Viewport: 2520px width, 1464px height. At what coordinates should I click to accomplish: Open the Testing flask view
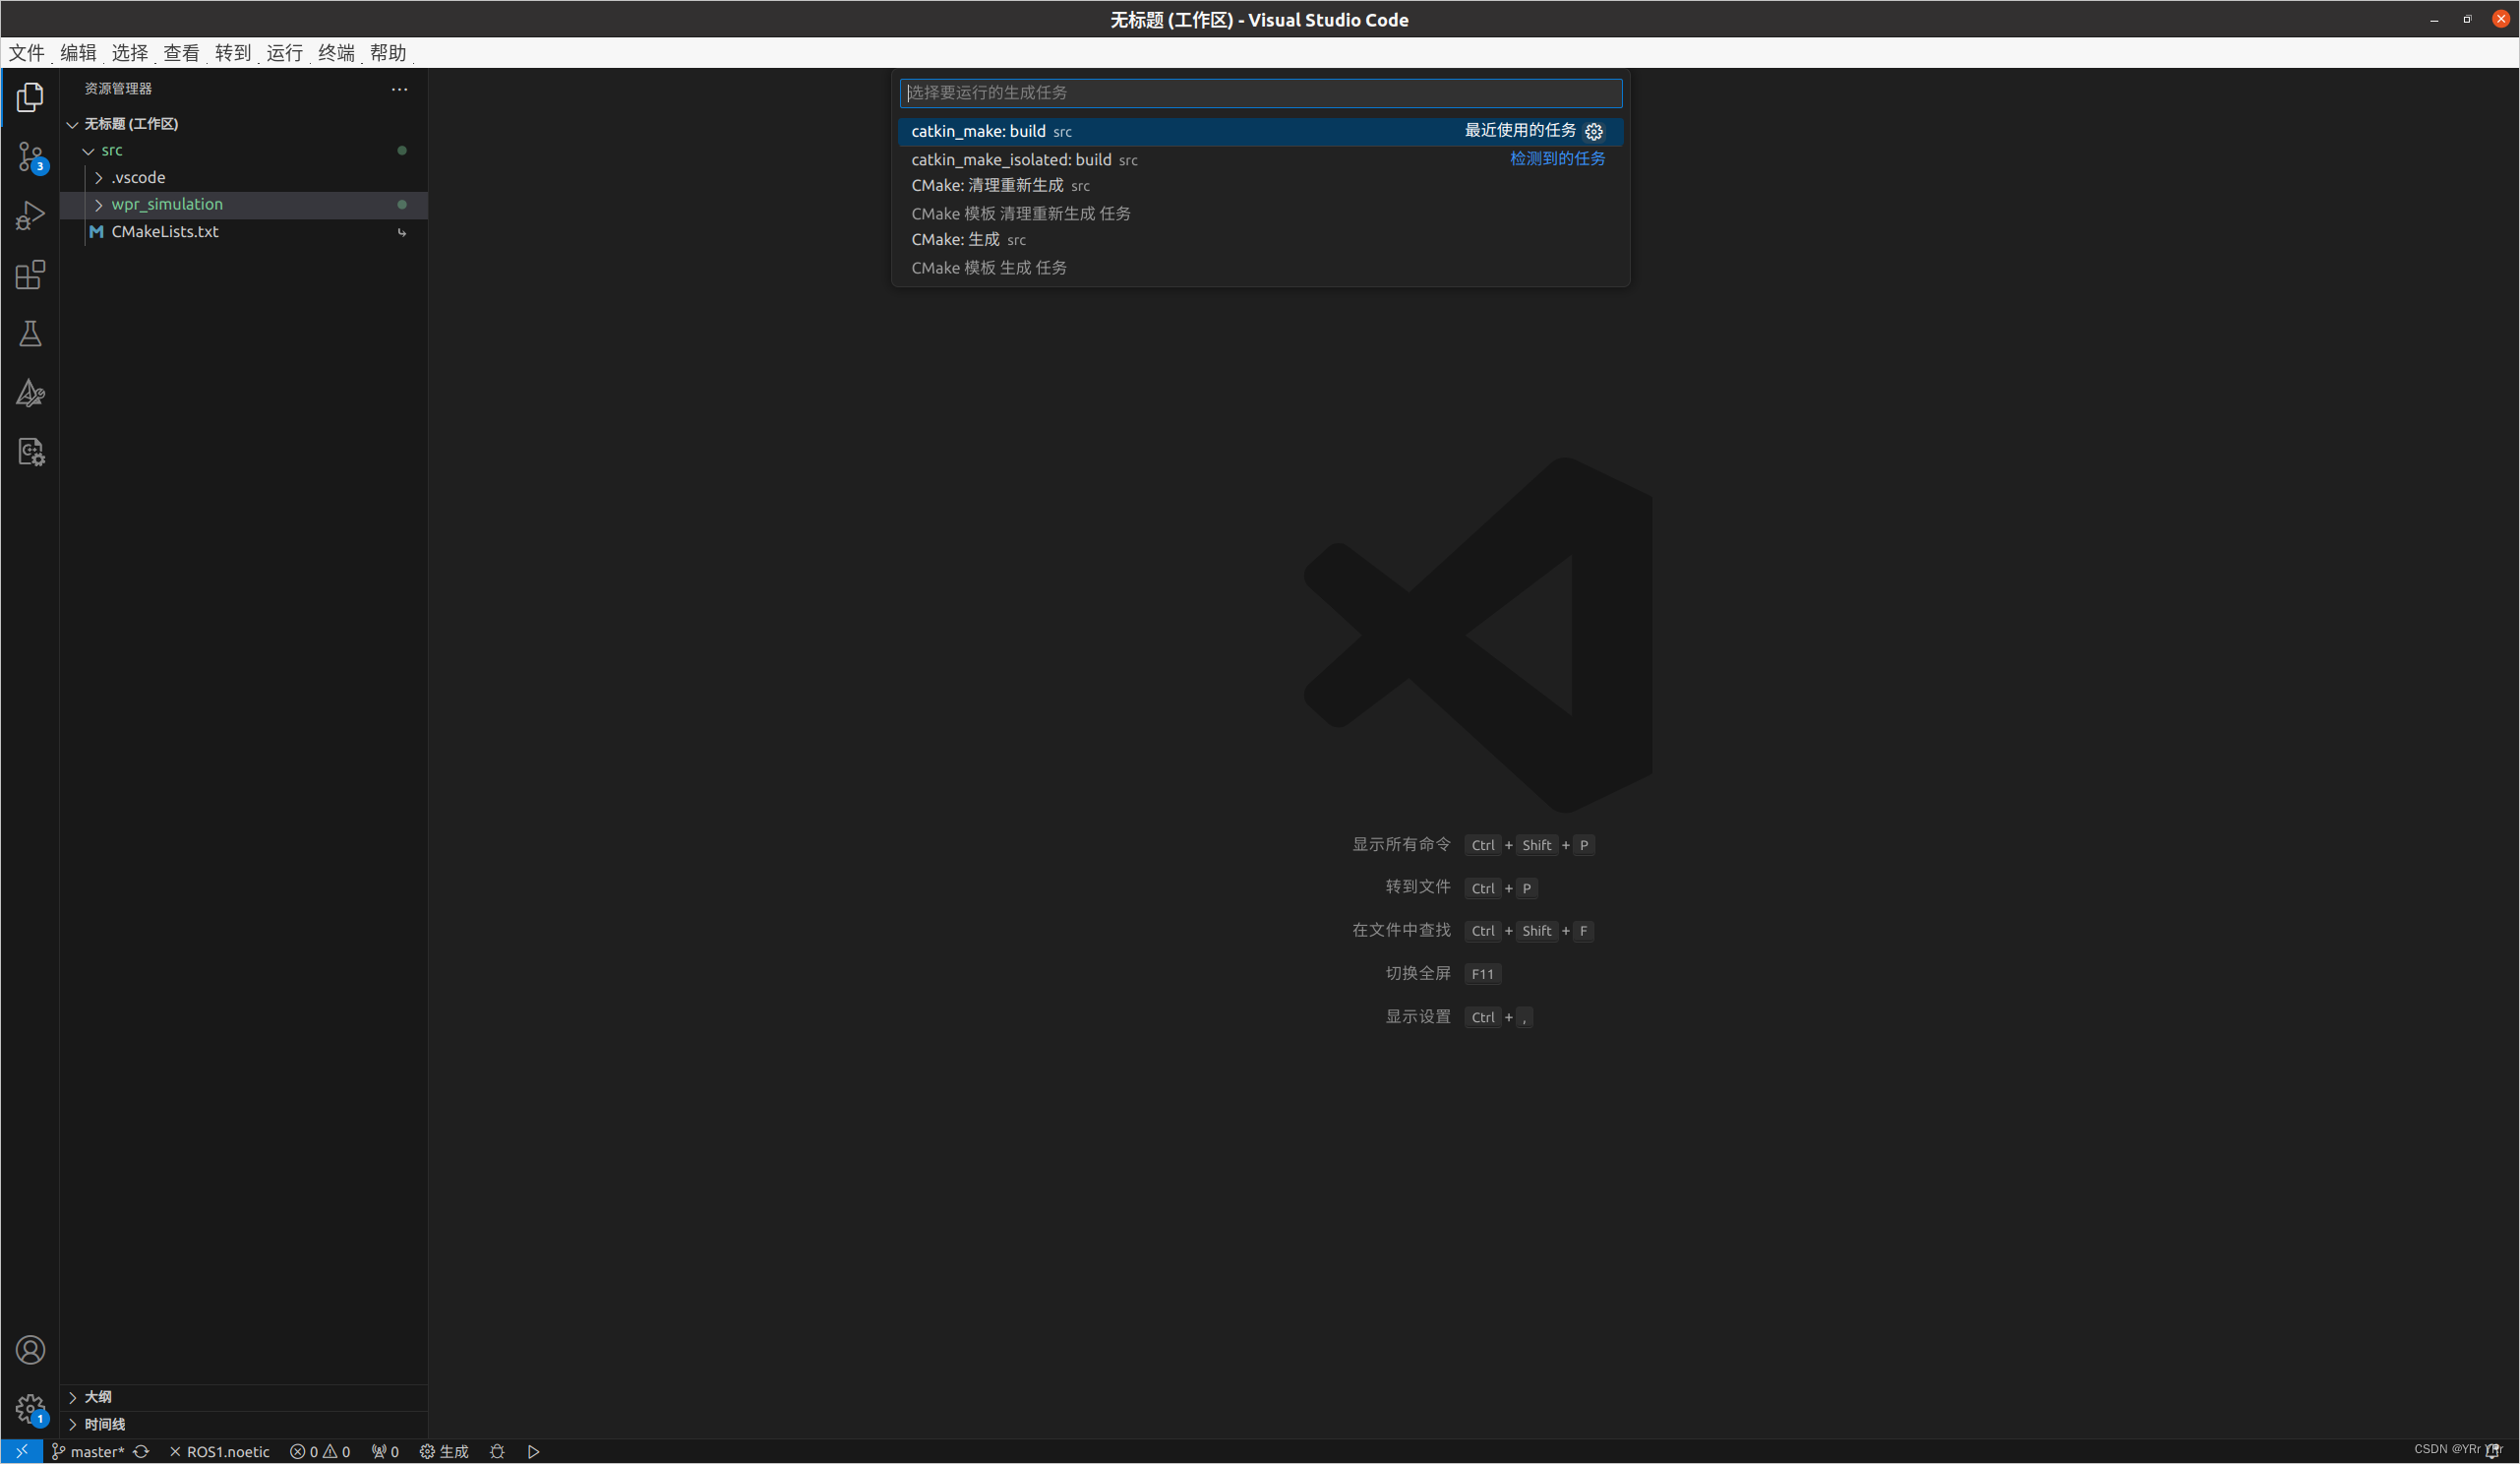pos(30,334)
